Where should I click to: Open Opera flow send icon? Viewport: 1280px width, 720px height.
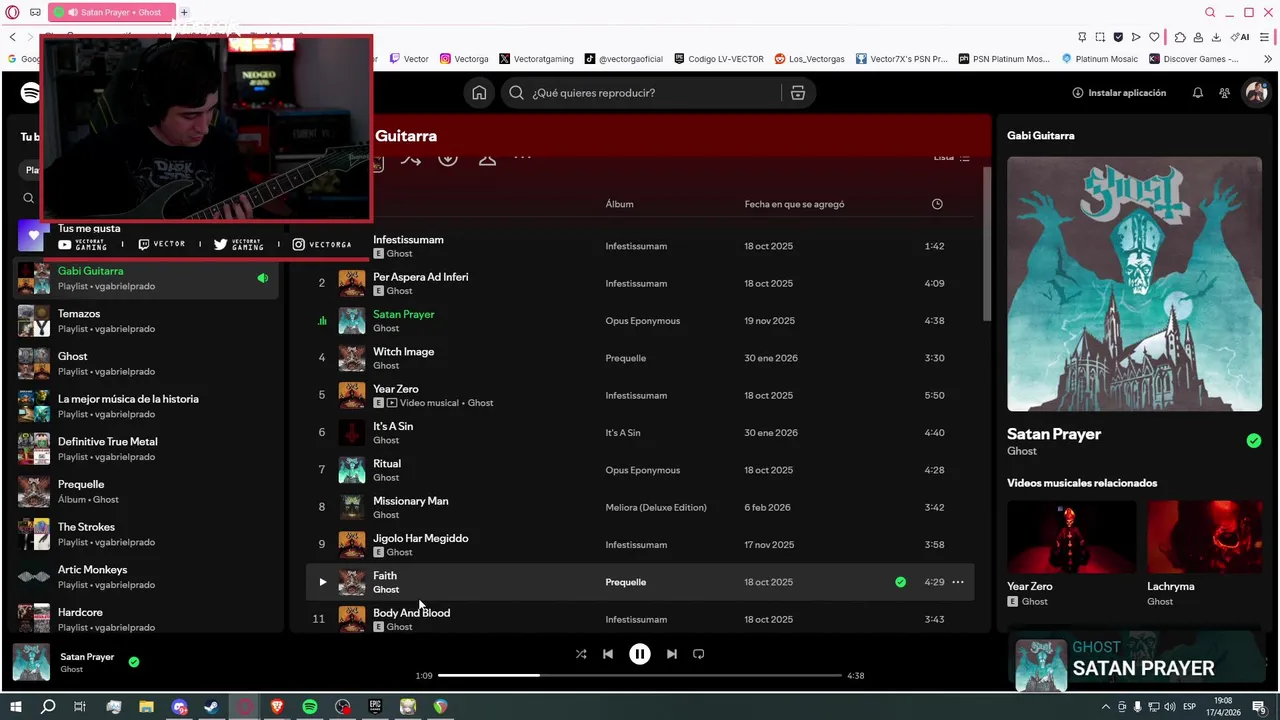point(1136,37)
